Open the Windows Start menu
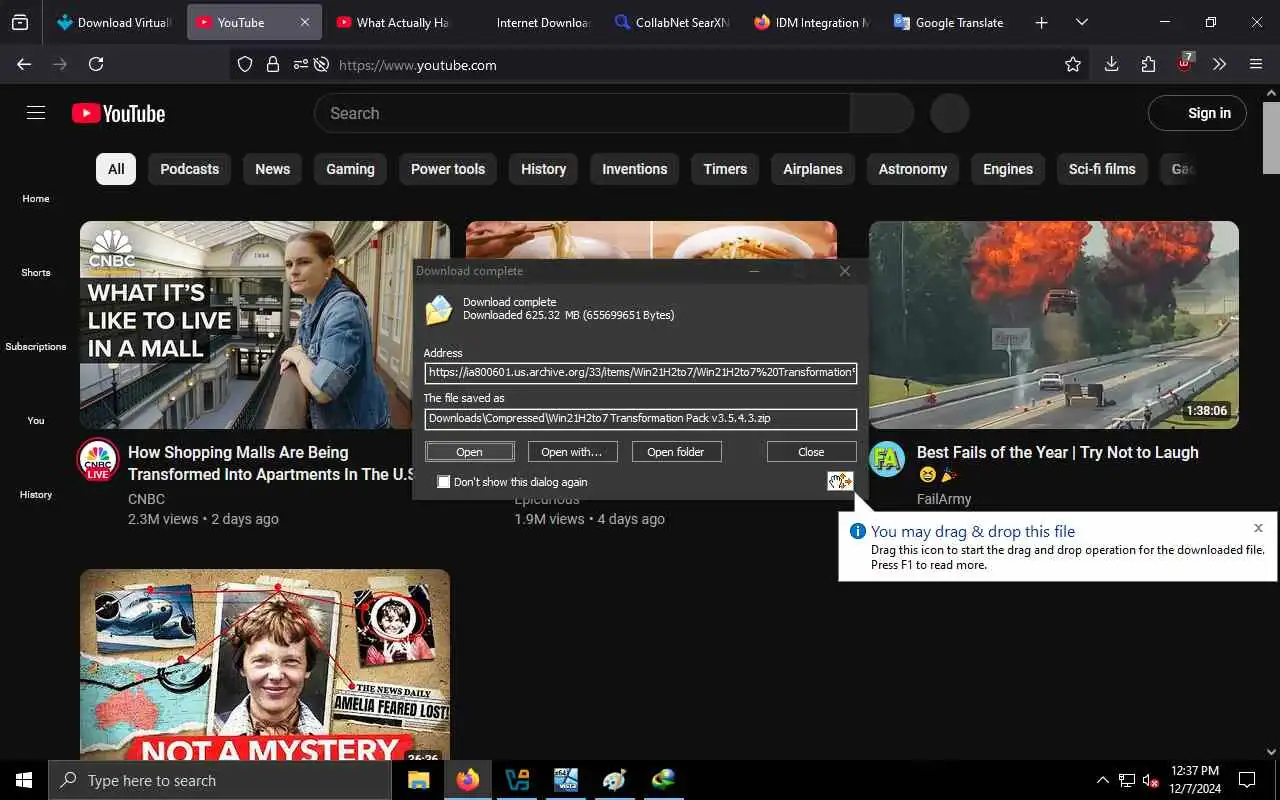The height and width of the screenshot is (800, 1280). (24, 780)
